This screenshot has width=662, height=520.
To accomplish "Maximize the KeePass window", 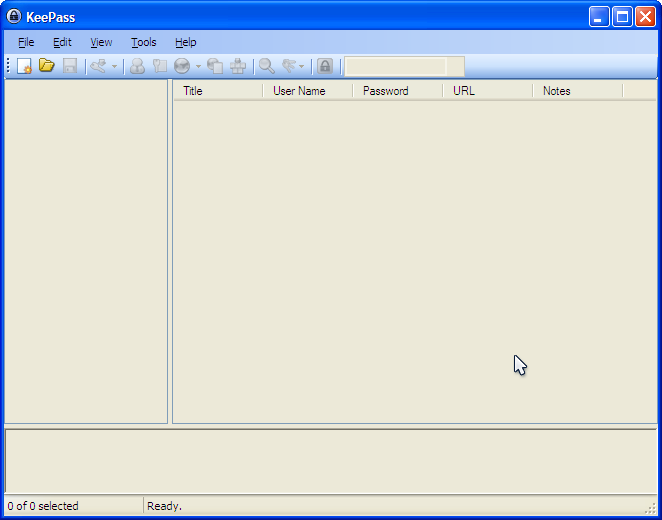I will point(622,17).
